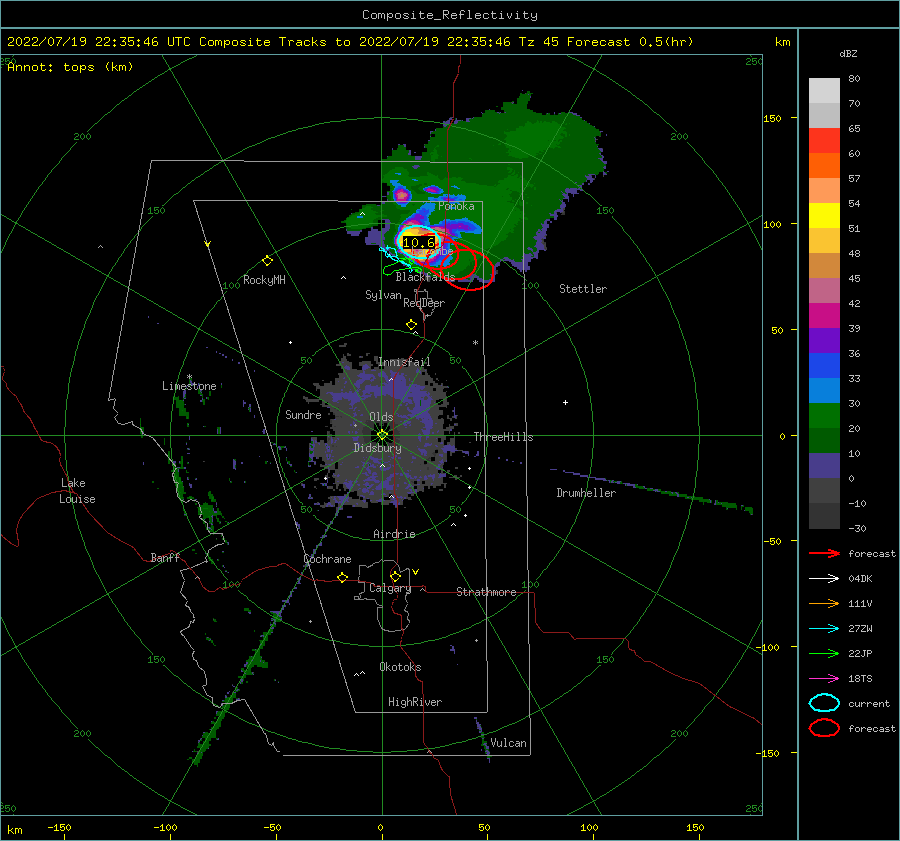Select the Lake Louise label

click(x=77, y=491)
